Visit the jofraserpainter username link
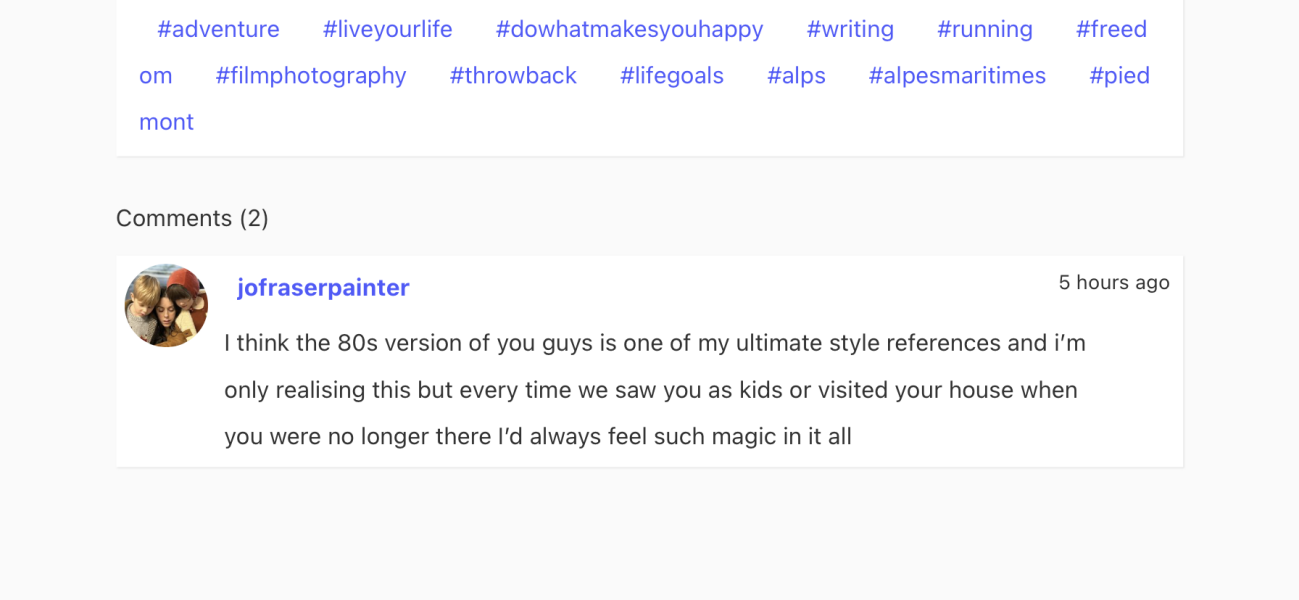 click(323, 288)
